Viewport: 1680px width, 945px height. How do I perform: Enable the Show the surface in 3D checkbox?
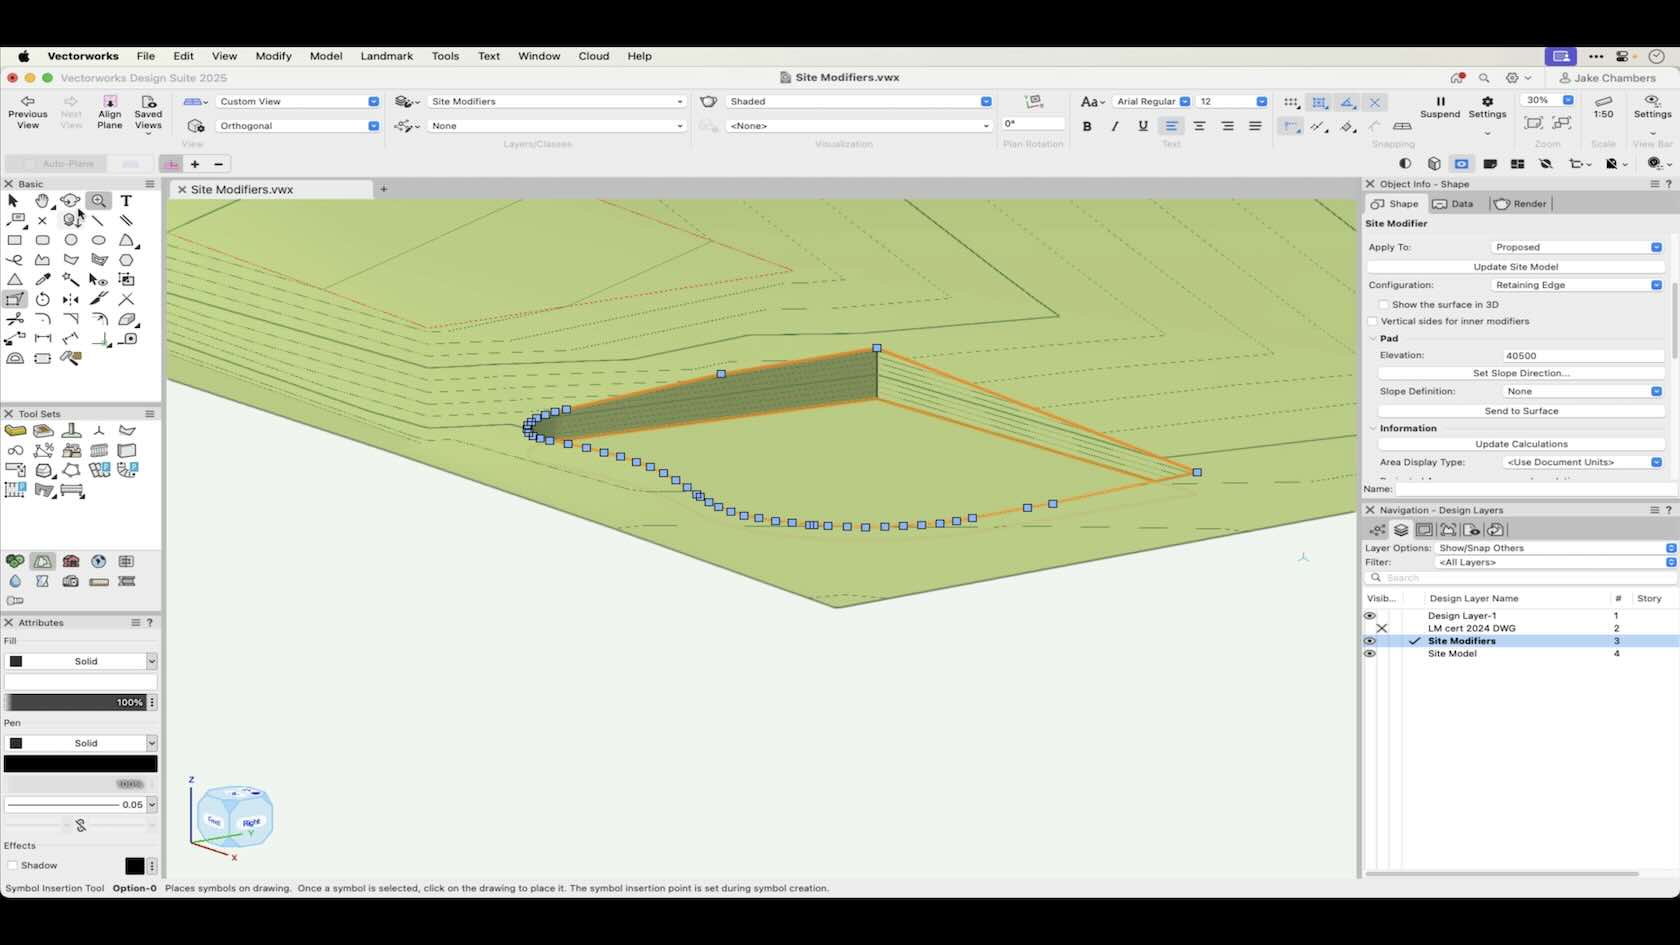click(x=1383, y=304)
